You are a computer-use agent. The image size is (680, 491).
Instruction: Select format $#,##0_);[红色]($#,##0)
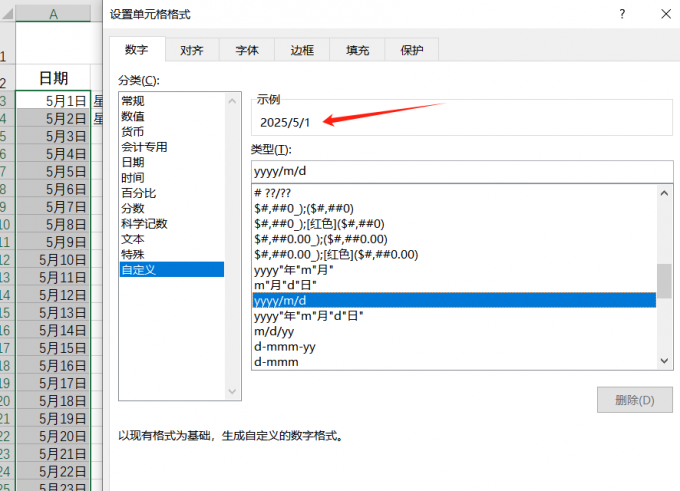pyautogui.click(x=454, y=224)
